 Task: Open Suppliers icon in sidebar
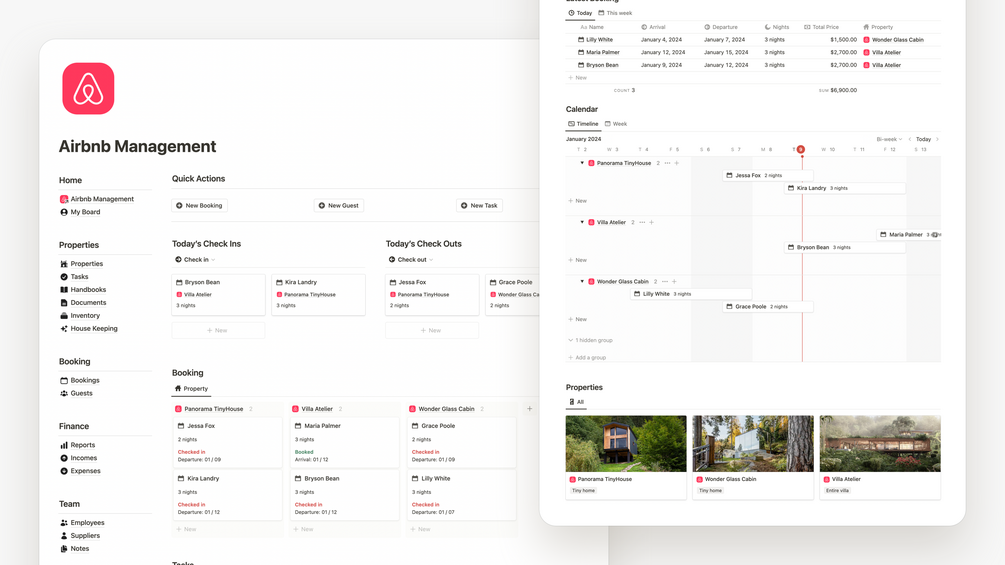click(x=64, y=536)
